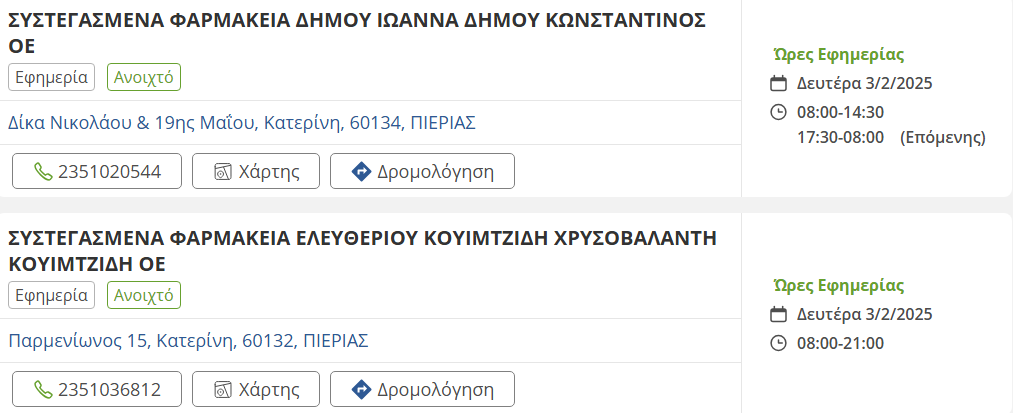
Task: Open address link Δίκα Νικολάου & 19ης Μαΐου
Action: point(241,123)
